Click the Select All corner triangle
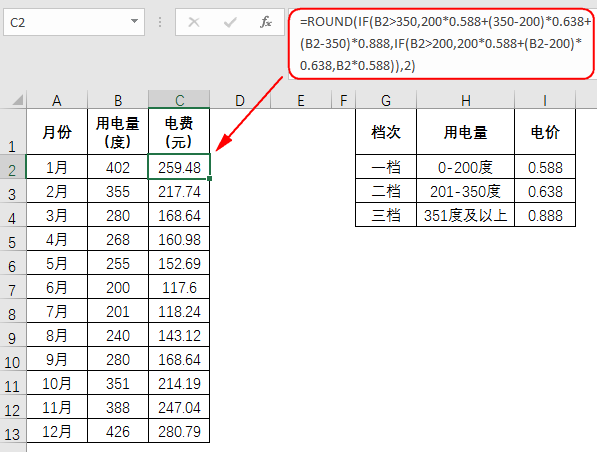This screenshot has width=597, height=452. pyautogui.click(x=18, y=100)
